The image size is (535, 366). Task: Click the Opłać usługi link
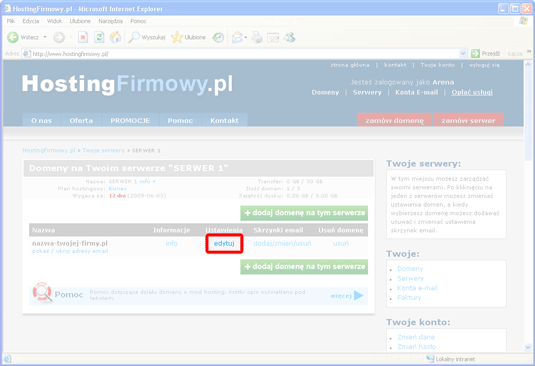pos(472,92)
